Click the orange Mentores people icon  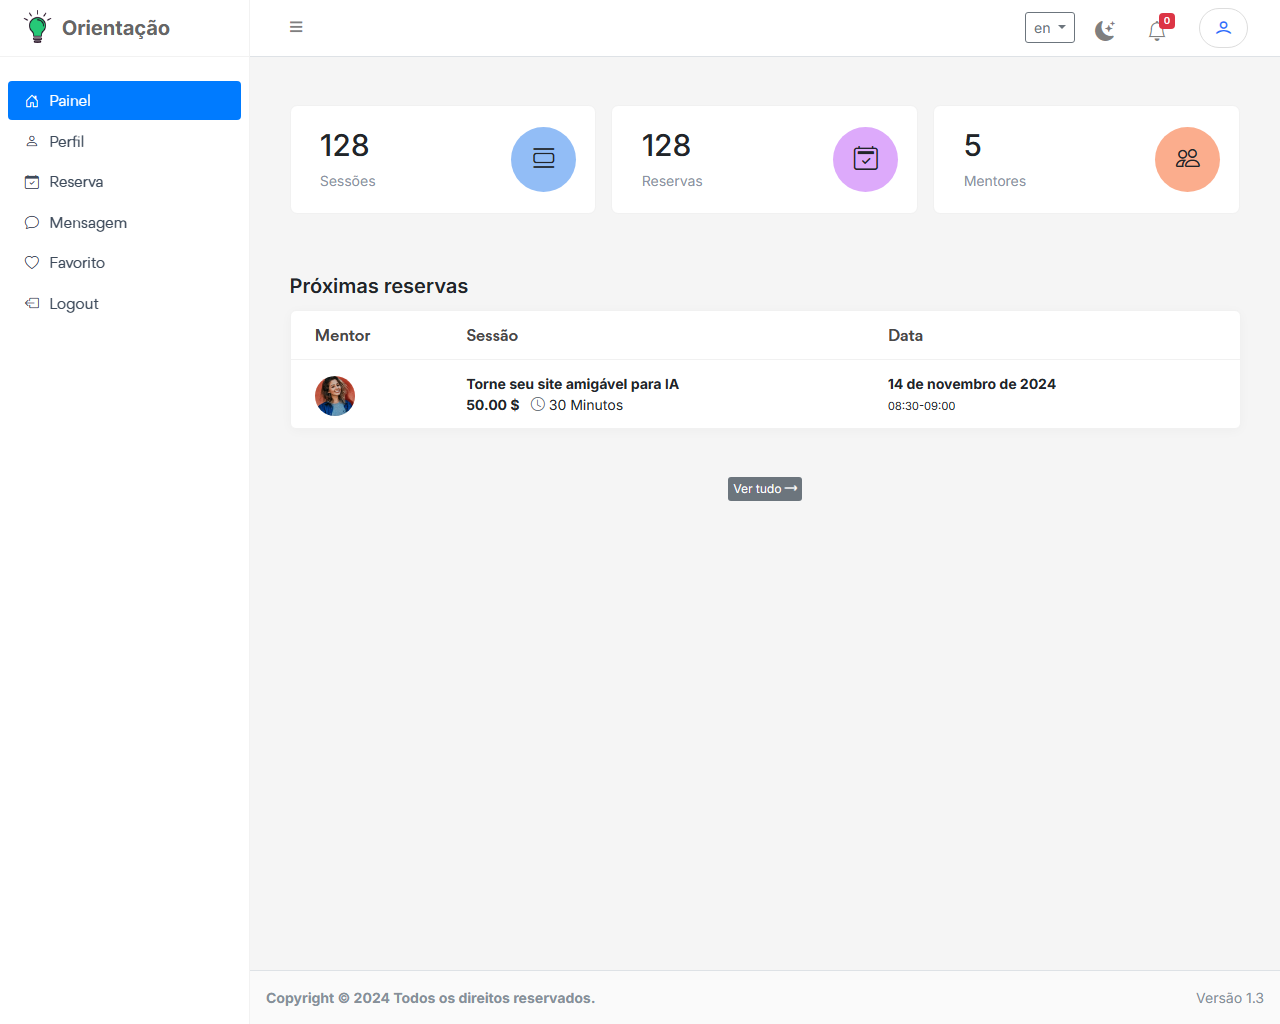(1187, 159)
